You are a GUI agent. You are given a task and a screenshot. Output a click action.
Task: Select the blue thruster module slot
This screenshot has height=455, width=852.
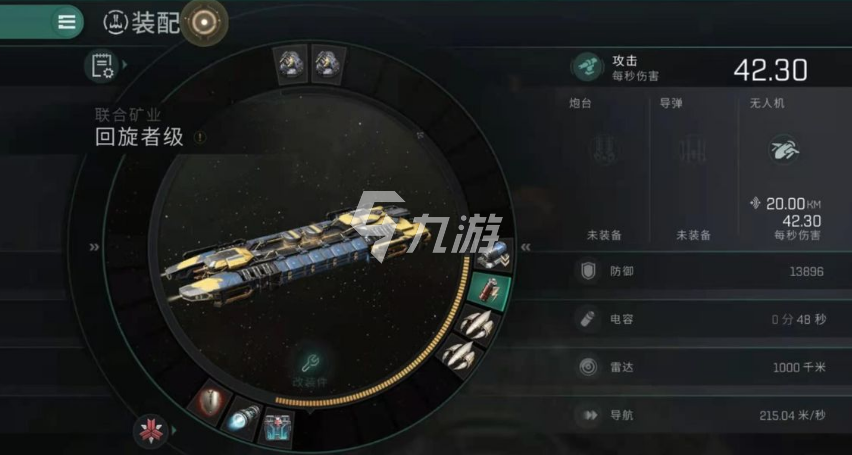(x=244, y=419)
